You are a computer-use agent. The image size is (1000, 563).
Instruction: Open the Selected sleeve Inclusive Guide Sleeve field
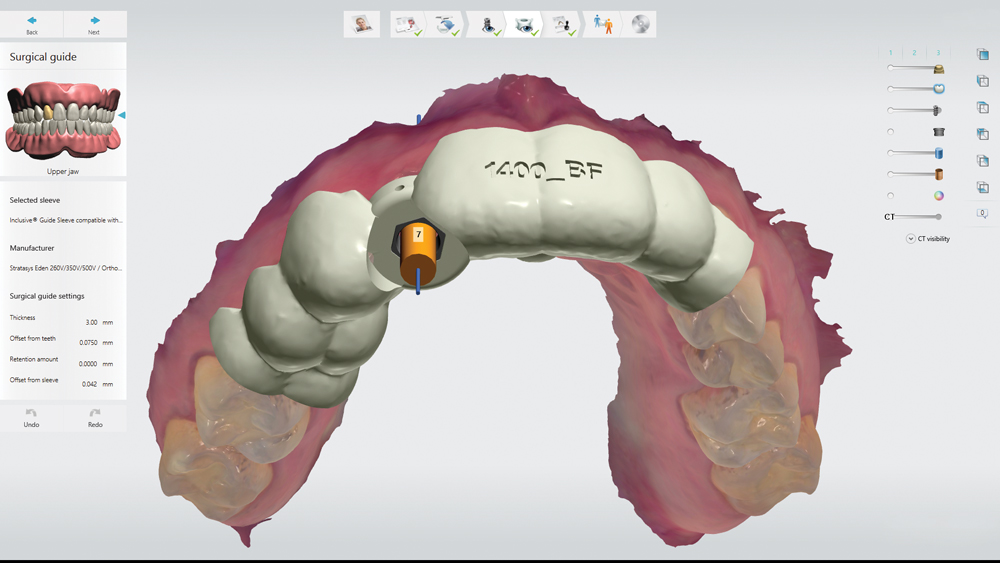[x=66, y=220]
